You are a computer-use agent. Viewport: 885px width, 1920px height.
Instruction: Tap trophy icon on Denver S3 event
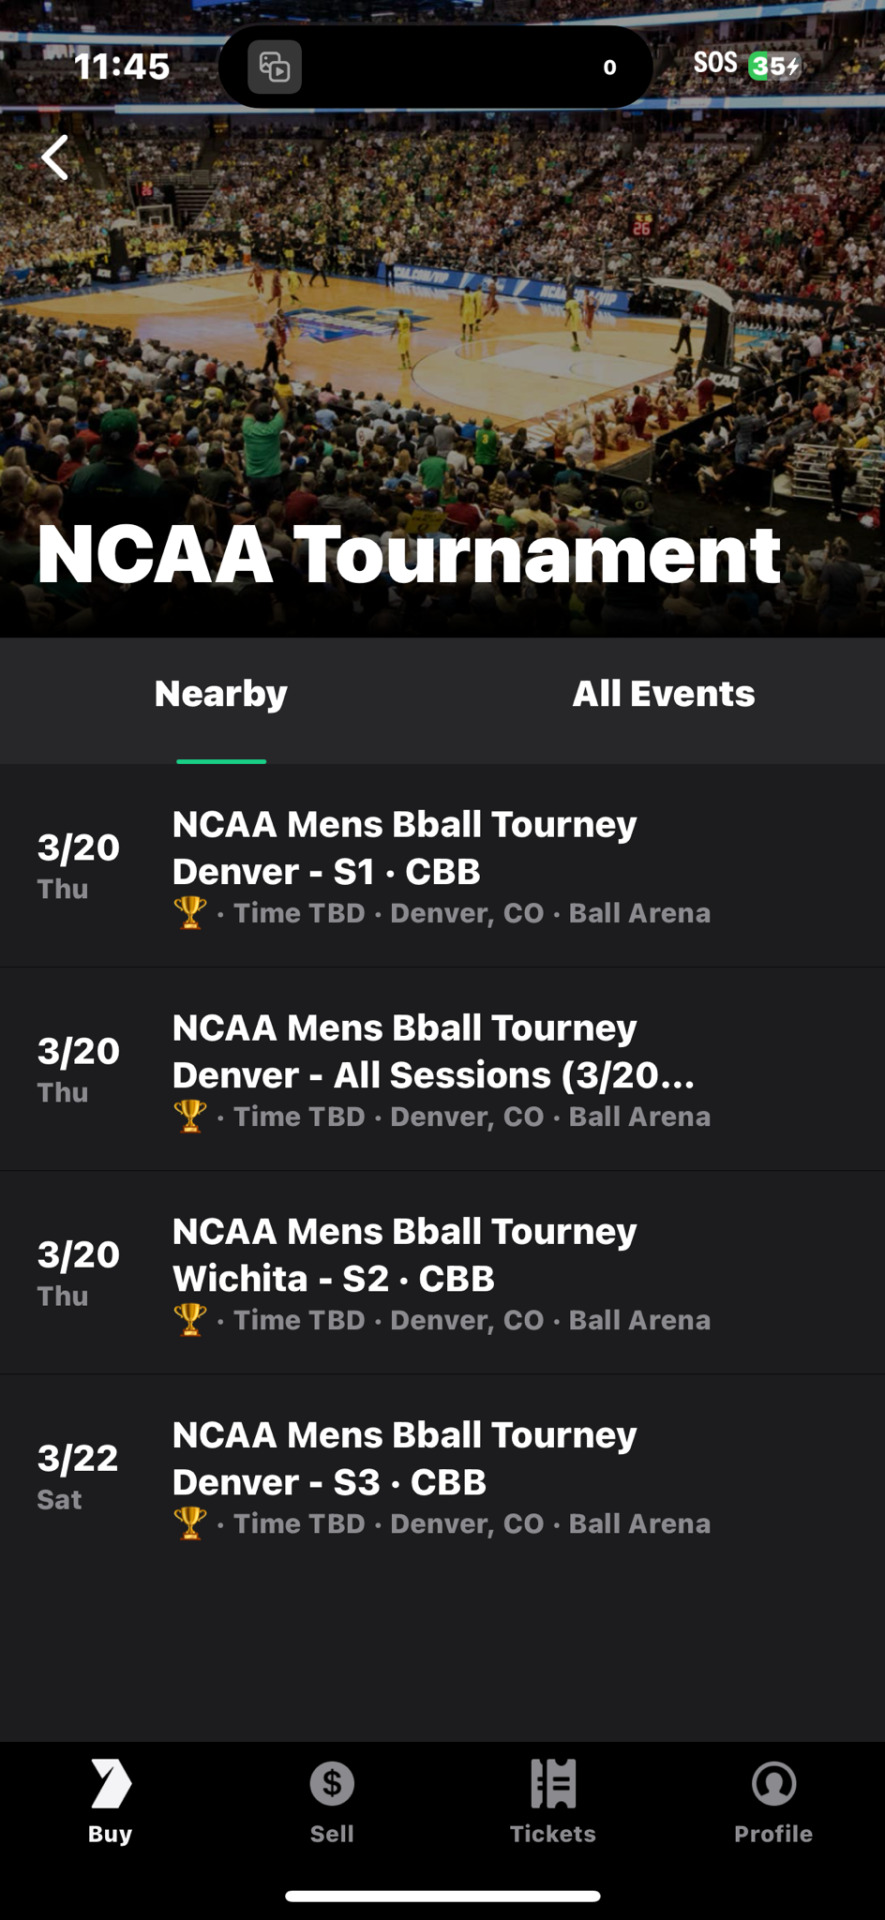(x=190, y=1523)
